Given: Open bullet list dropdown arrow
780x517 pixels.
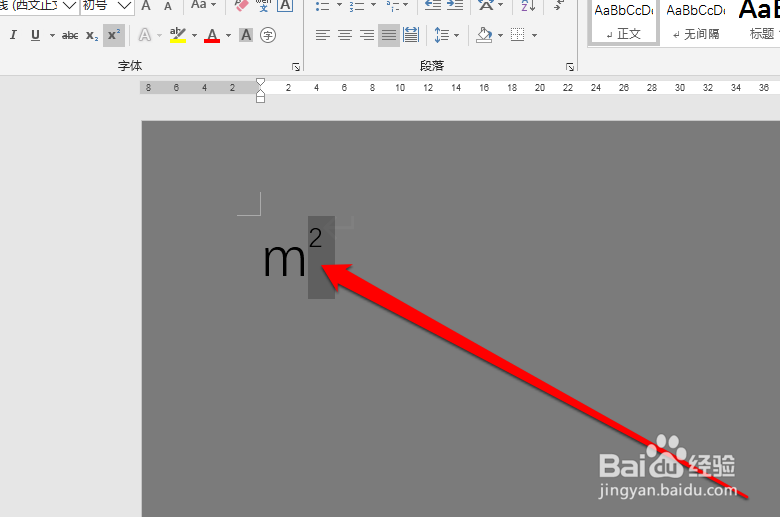Looking at the screenshot, I should tap(339, 5).
